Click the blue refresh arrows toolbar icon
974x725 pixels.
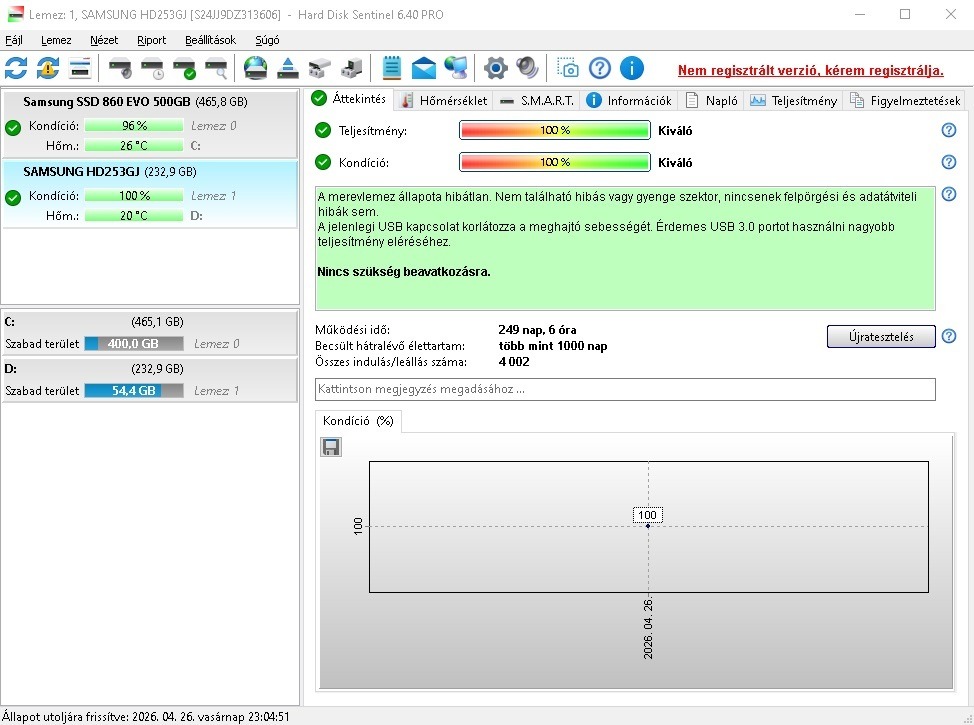pos(16,68)
